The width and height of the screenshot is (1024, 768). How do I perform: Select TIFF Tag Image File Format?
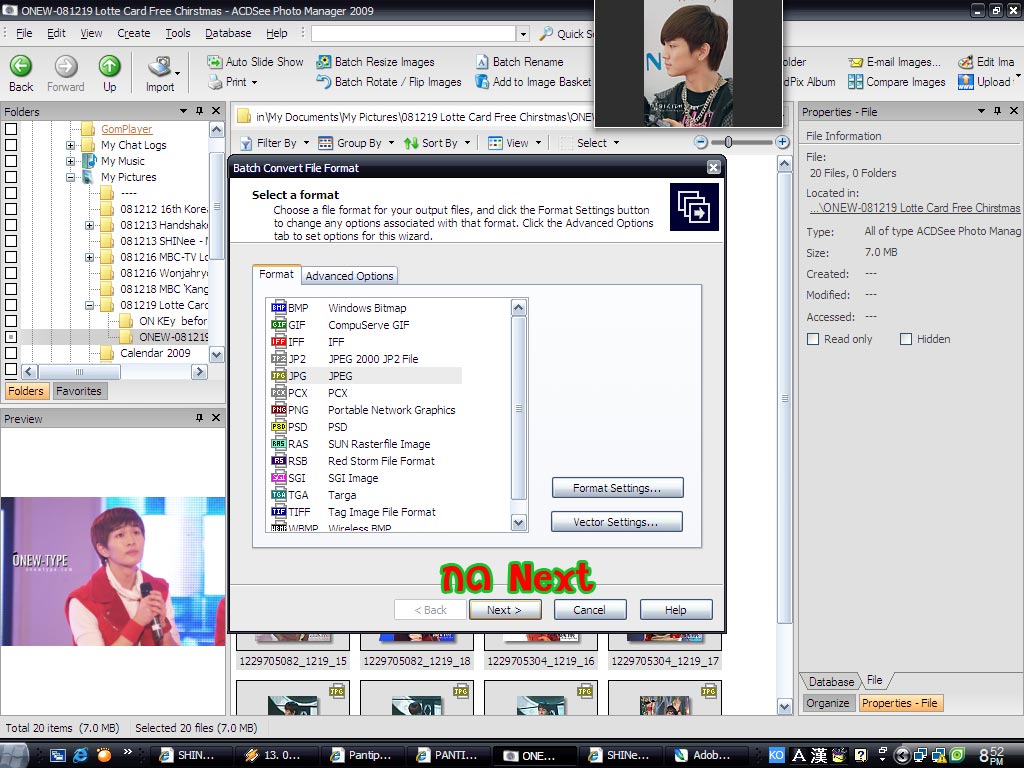tap(366, 511)
